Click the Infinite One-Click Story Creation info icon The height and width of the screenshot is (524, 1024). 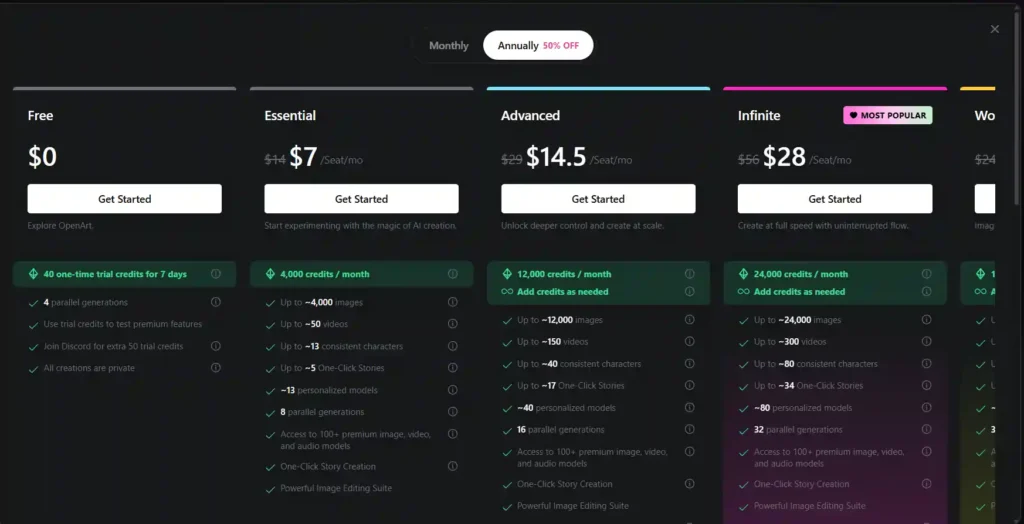pyautogui.click(x=926, y=483)
